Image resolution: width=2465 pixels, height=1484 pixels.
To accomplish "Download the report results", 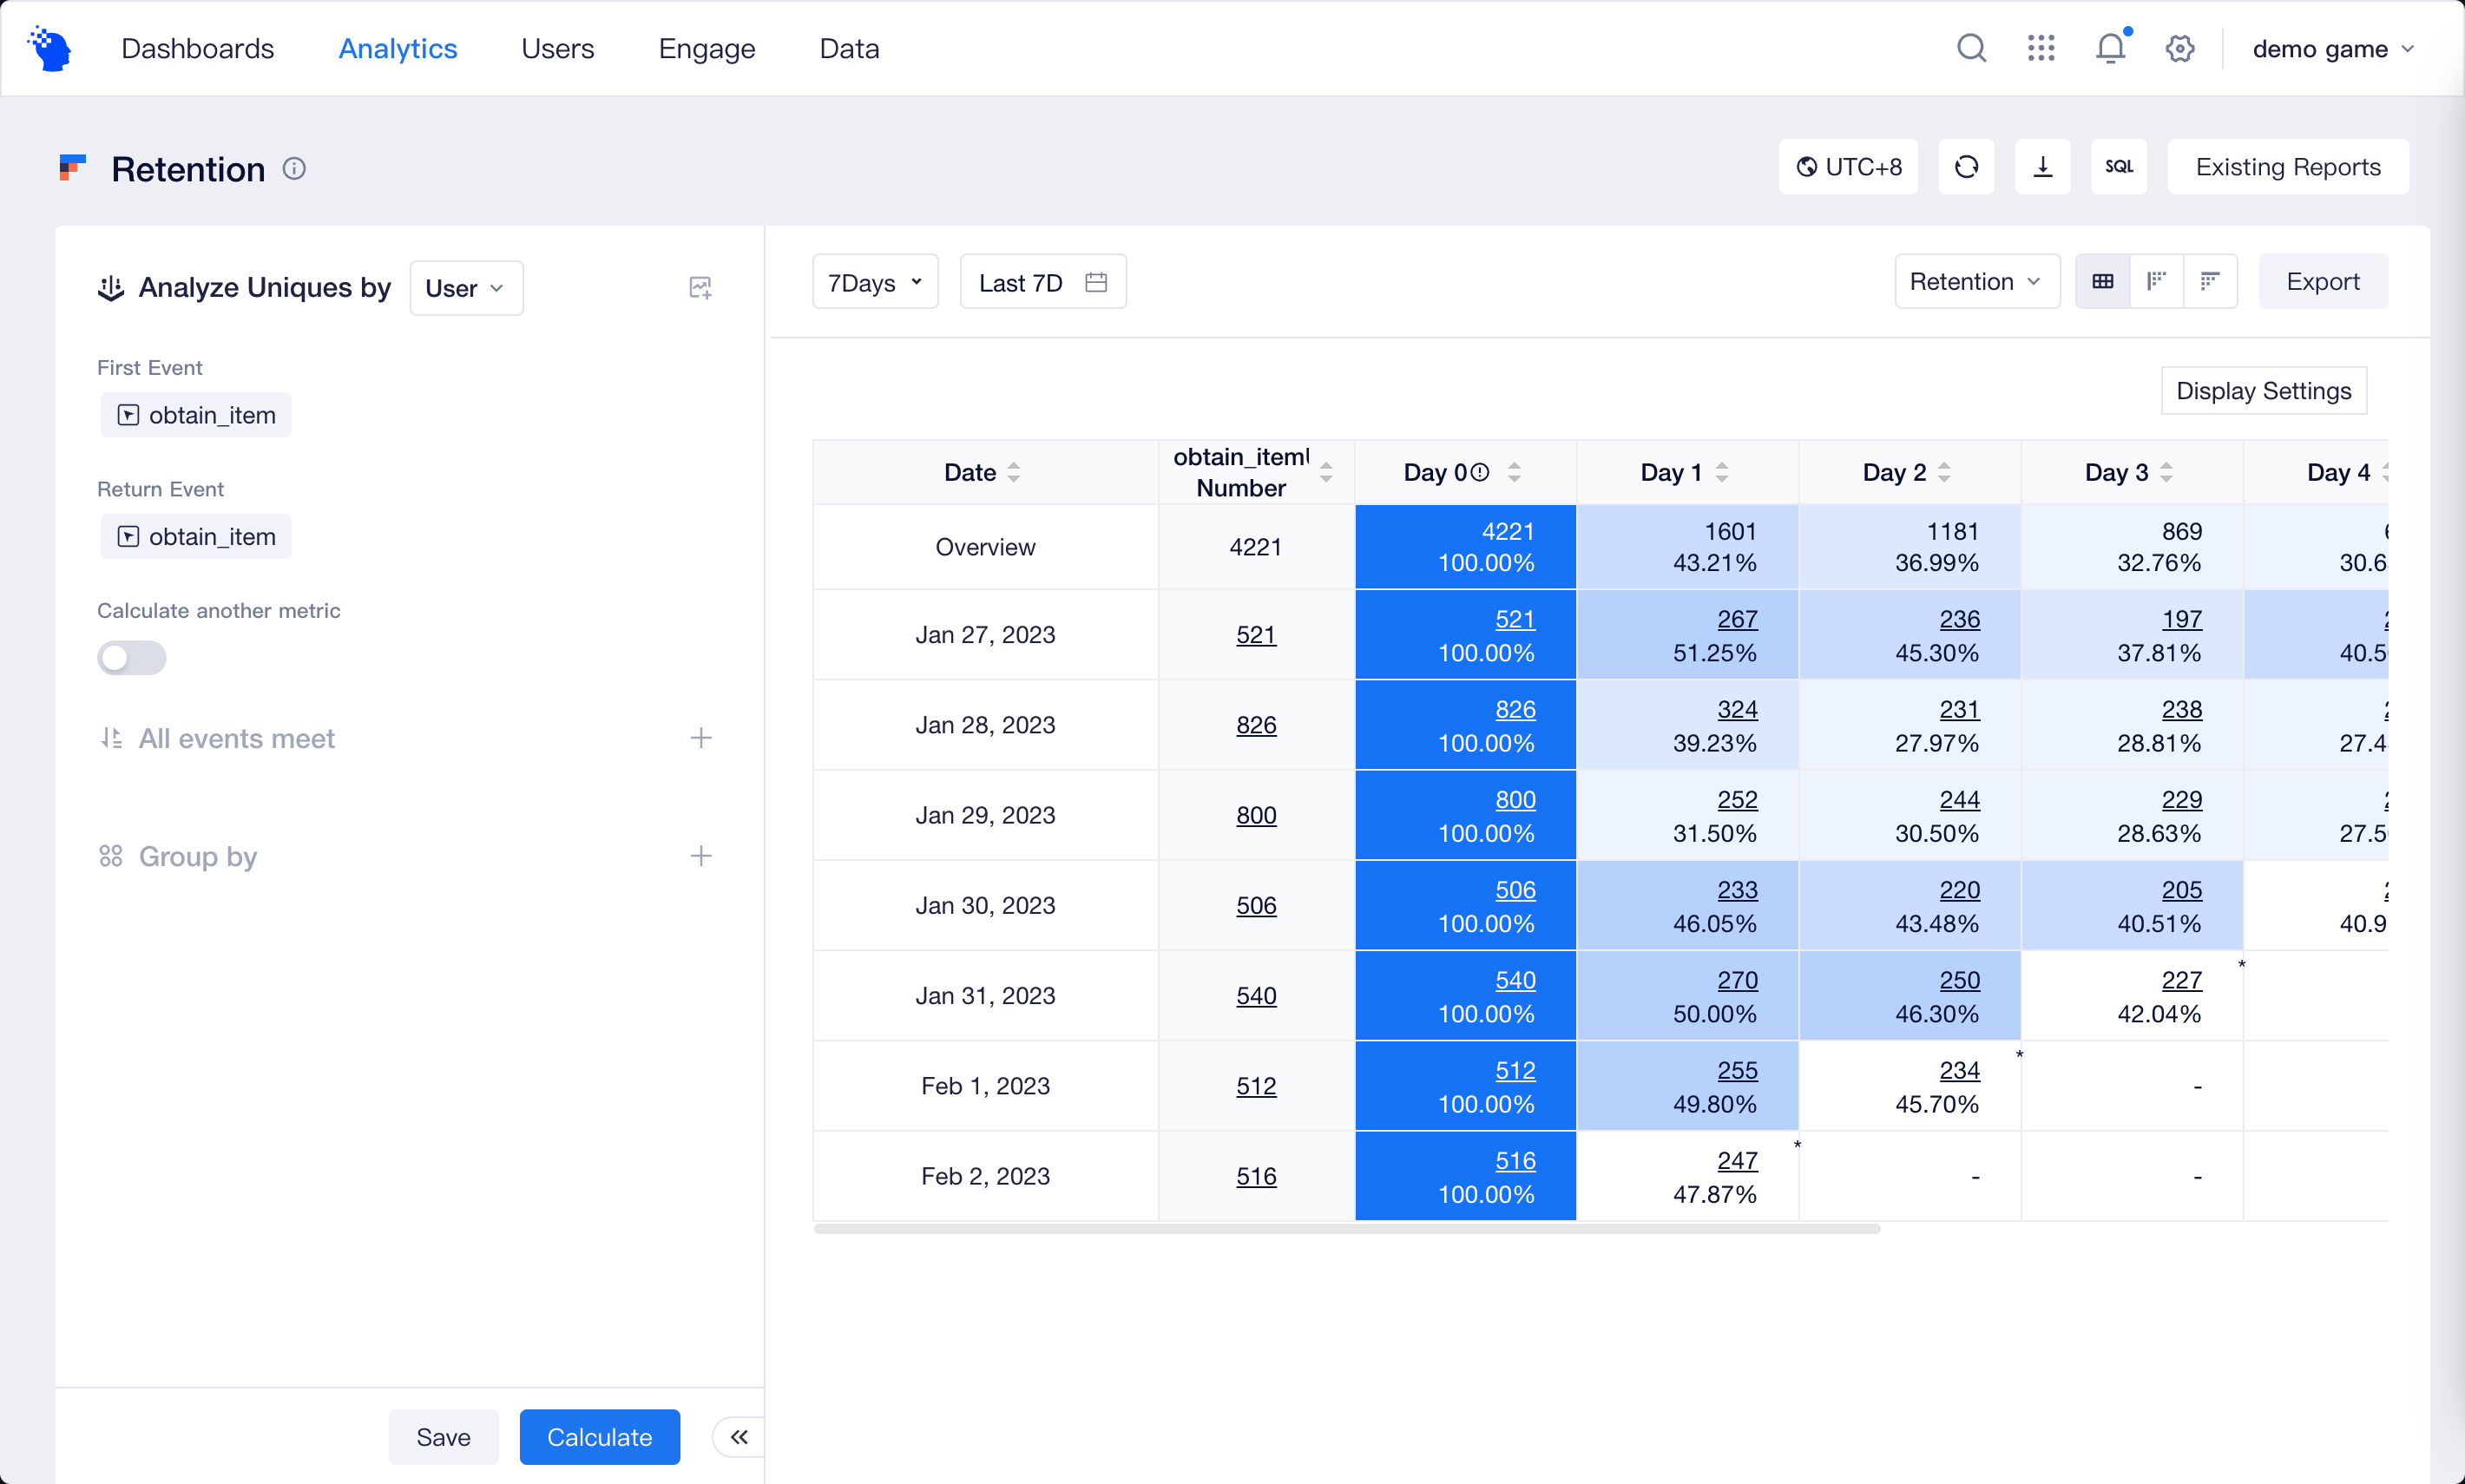I will [x=2042, y=166].
